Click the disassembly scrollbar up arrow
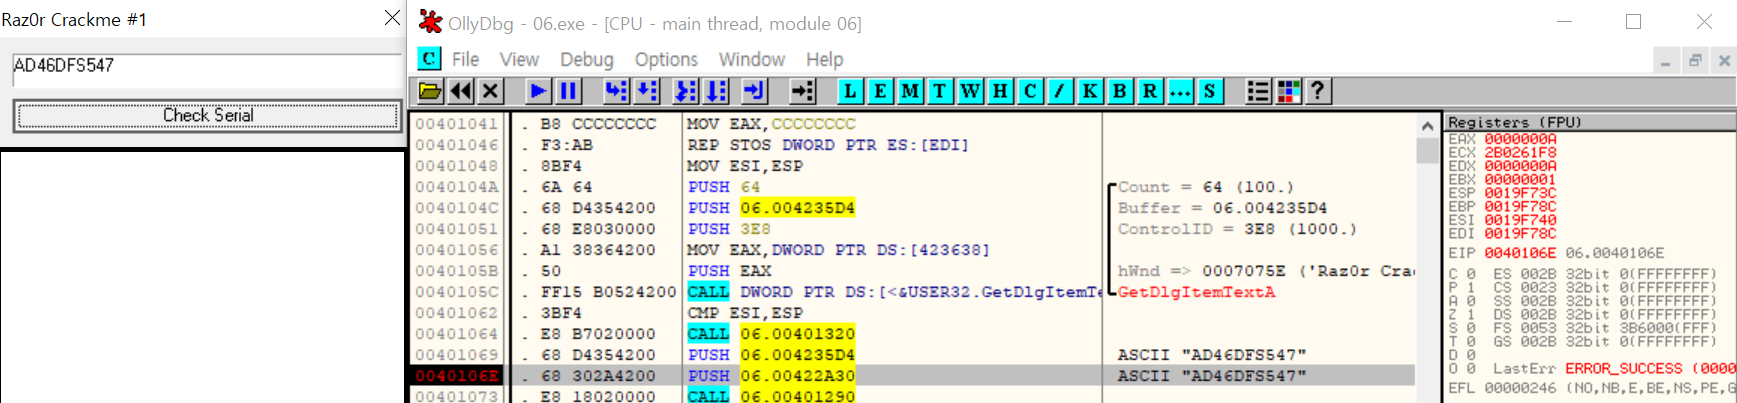 coord(1428,126)
